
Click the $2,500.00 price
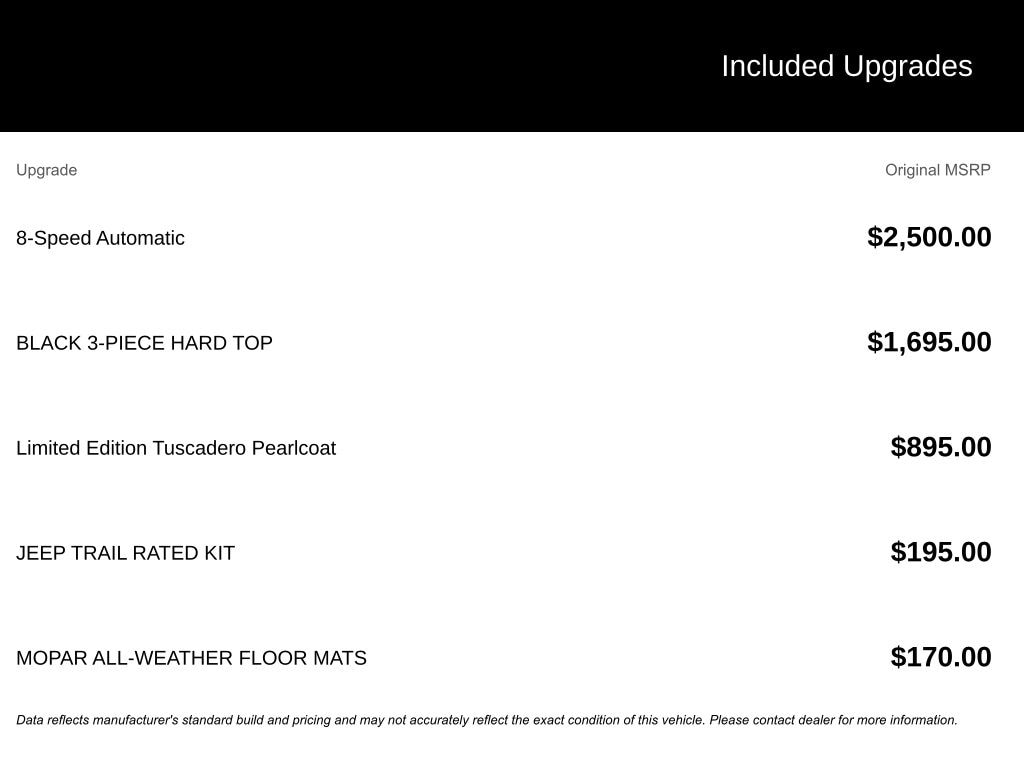(929, 237)
